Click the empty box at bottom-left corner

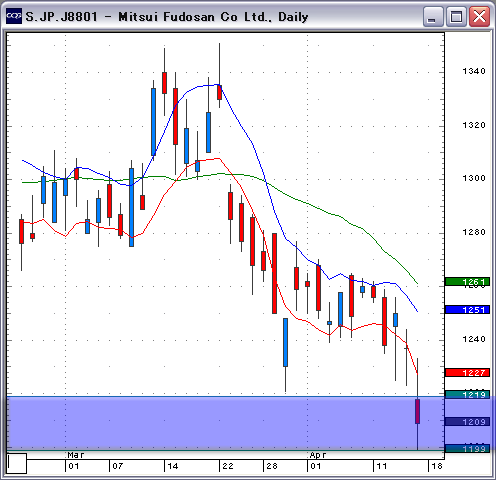click(17, 463)
